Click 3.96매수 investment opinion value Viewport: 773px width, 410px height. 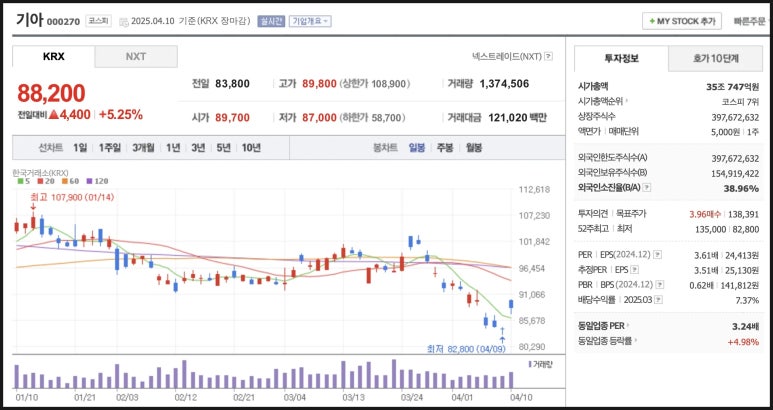(x=705, y=214)
